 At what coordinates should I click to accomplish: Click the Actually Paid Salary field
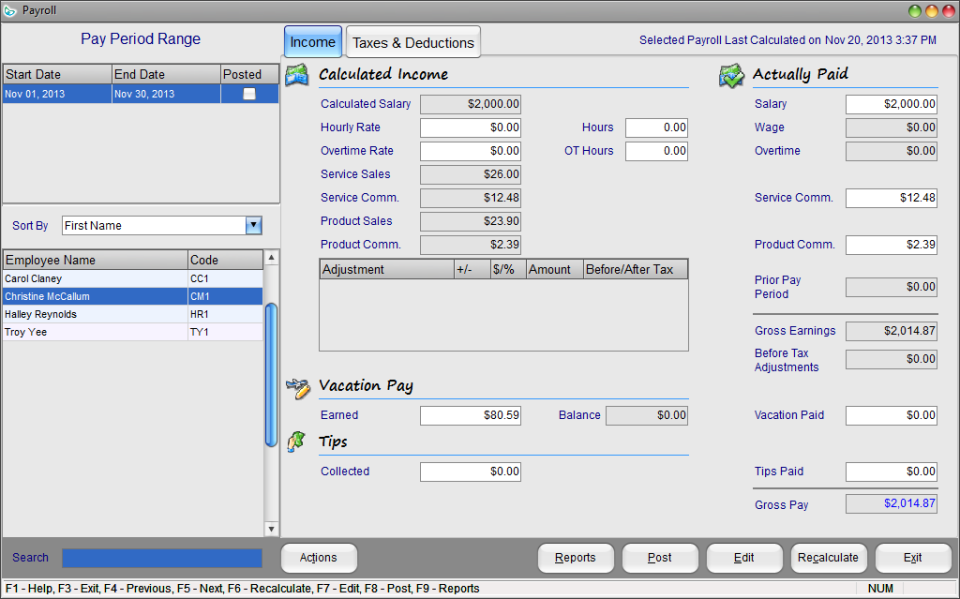(x=891, y=104)
